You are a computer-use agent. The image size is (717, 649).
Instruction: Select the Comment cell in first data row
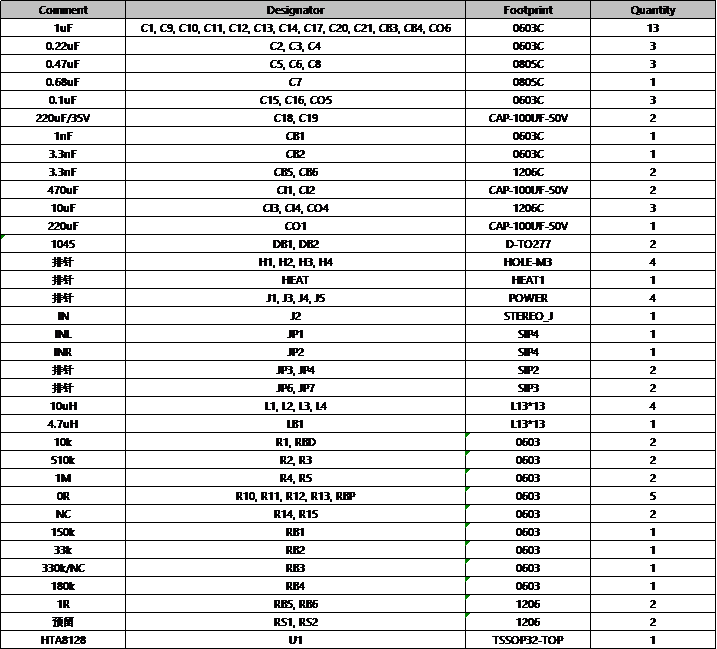pos(62,29)
